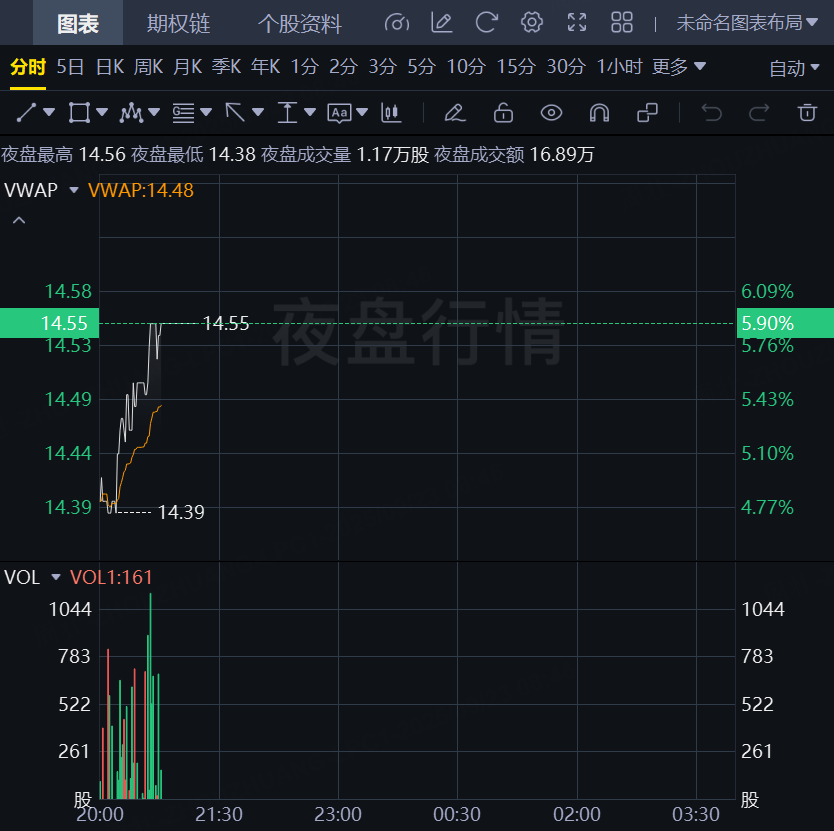
Task: Open the 个股资料 tab
Action: pos(299,23)
